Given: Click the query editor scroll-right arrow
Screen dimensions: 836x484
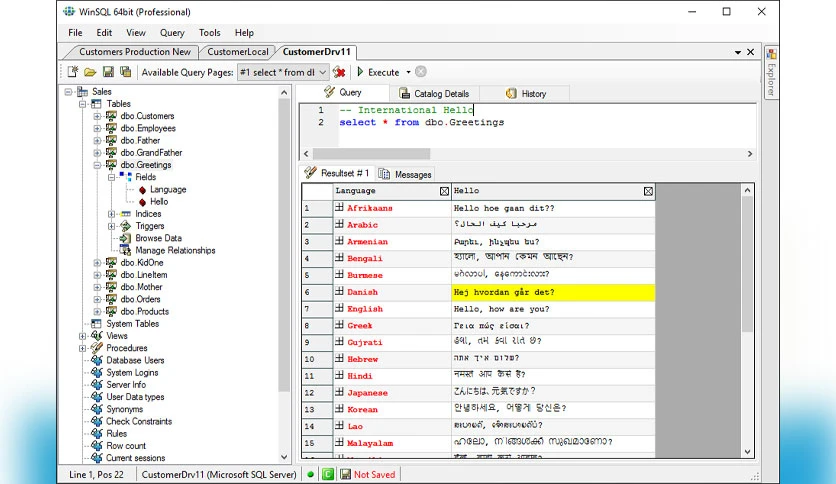Looking at the screenshot, I should click(x=750, y=154).
